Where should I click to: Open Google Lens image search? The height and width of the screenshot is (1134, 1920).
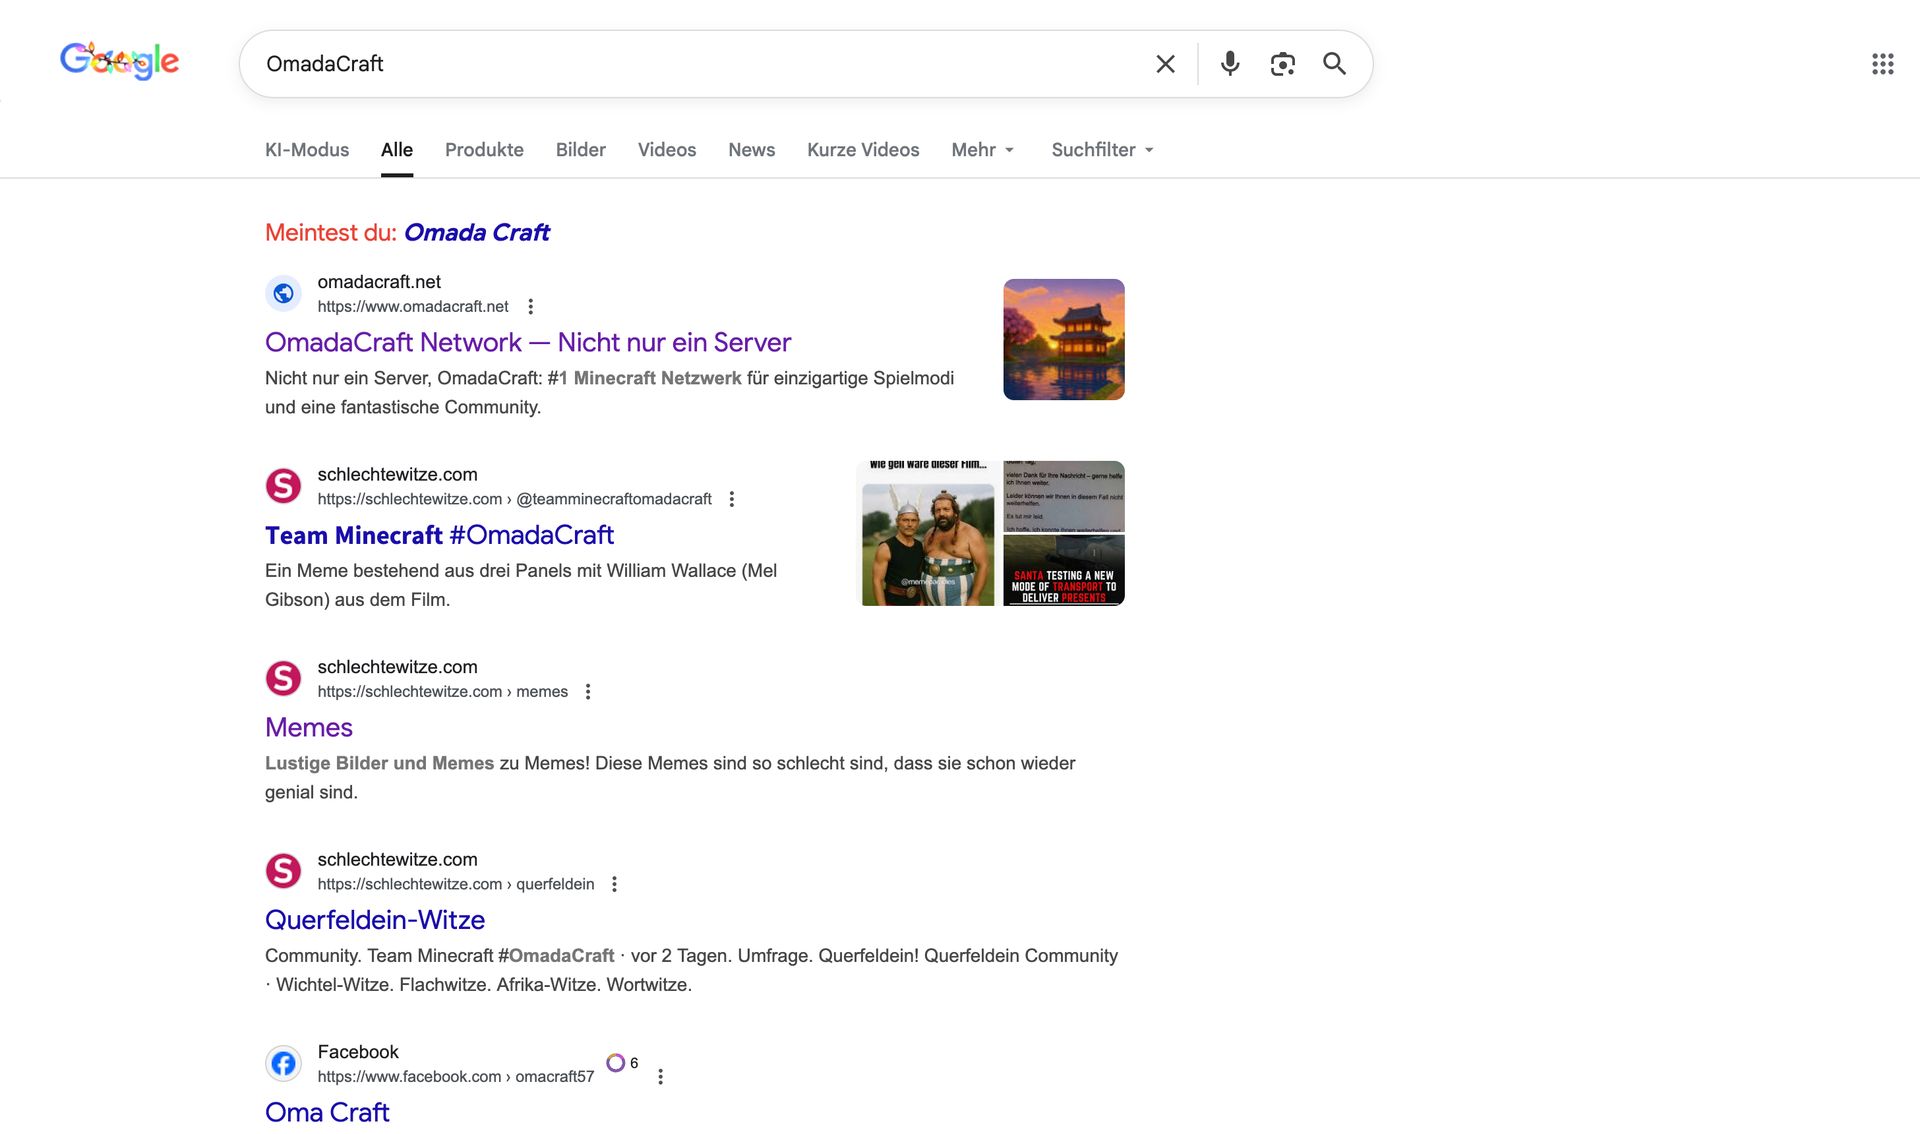tap(1282, 64)
